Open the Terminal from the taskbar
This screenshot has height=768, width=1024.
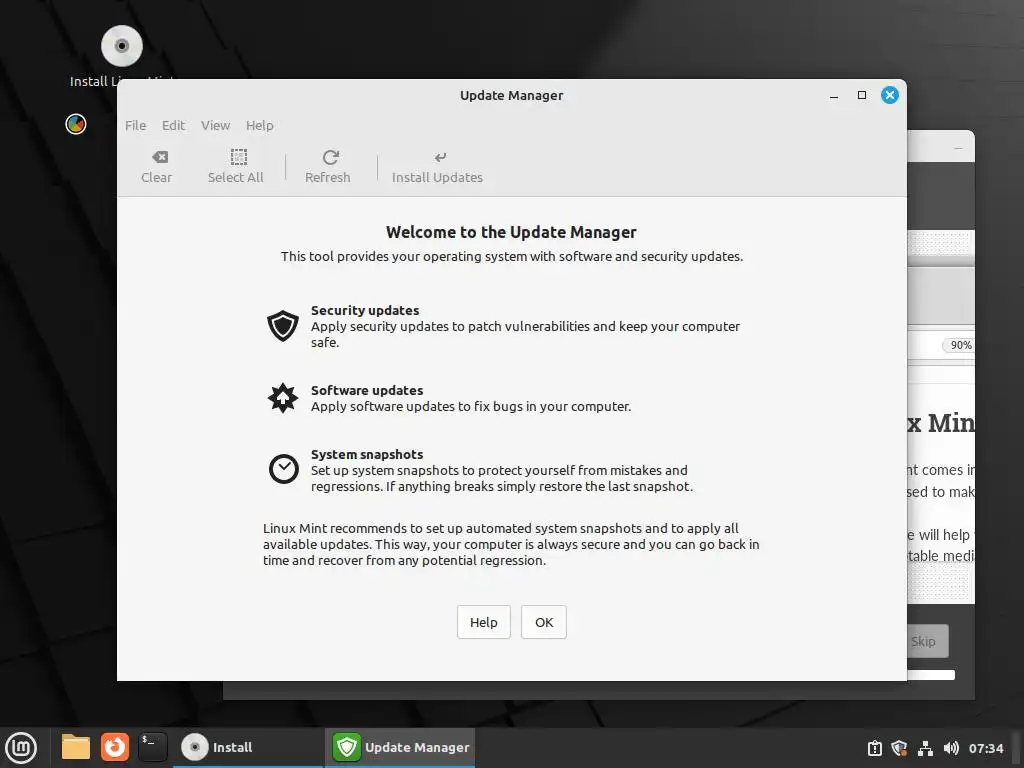pos(153,747)
